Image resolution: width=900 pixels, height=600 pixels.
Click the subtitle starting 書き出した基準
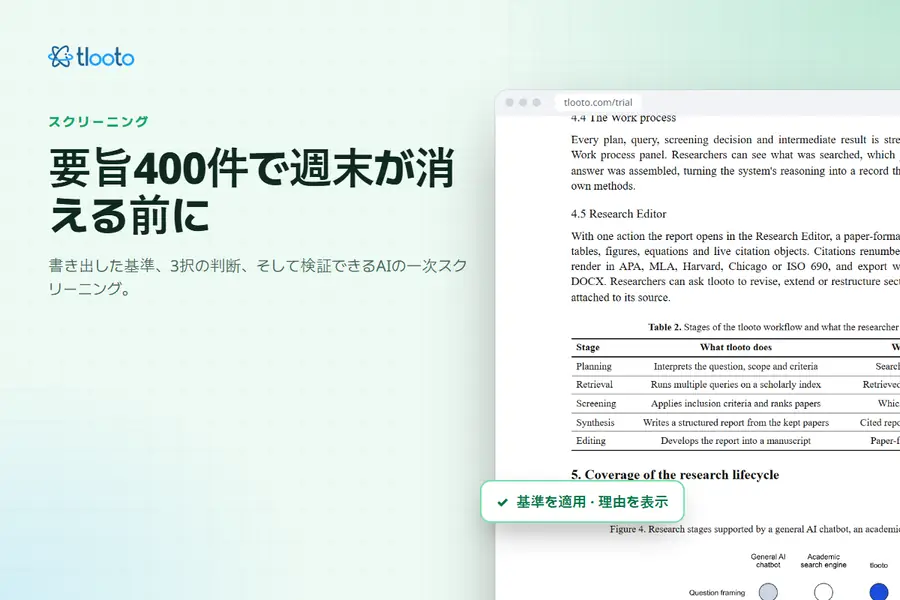tap(258, 277)
